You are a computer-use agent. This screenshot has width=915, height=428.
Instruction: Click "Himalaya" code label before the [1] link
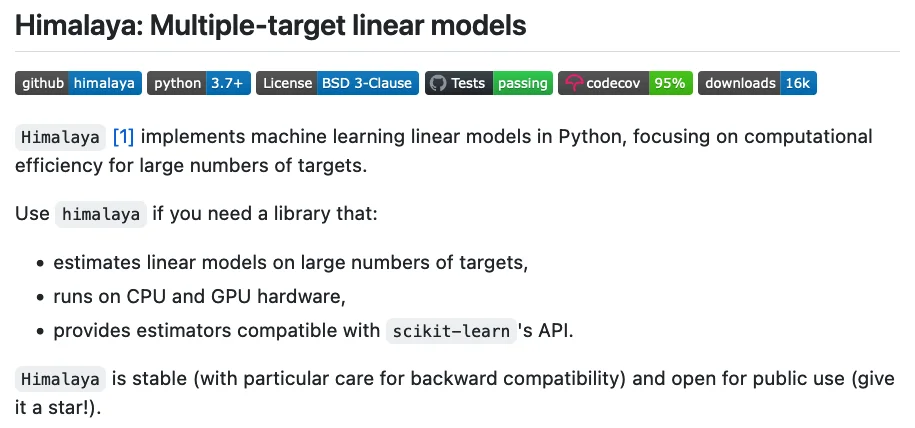pyautogui.click(x=61, y=137)
